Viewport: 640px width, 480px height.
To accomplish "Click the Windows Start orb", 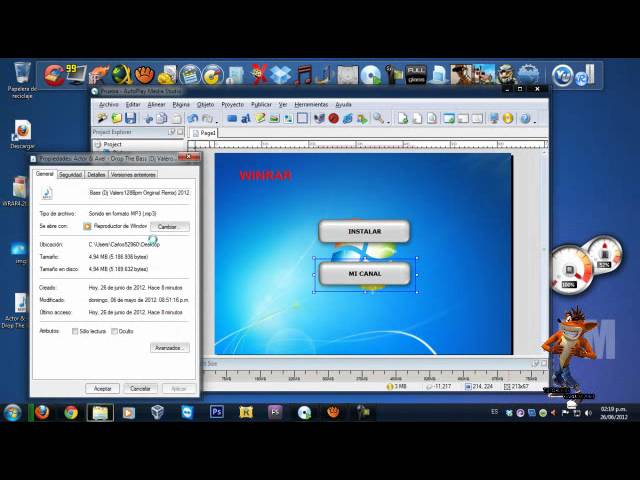I will tap(13, 413).
